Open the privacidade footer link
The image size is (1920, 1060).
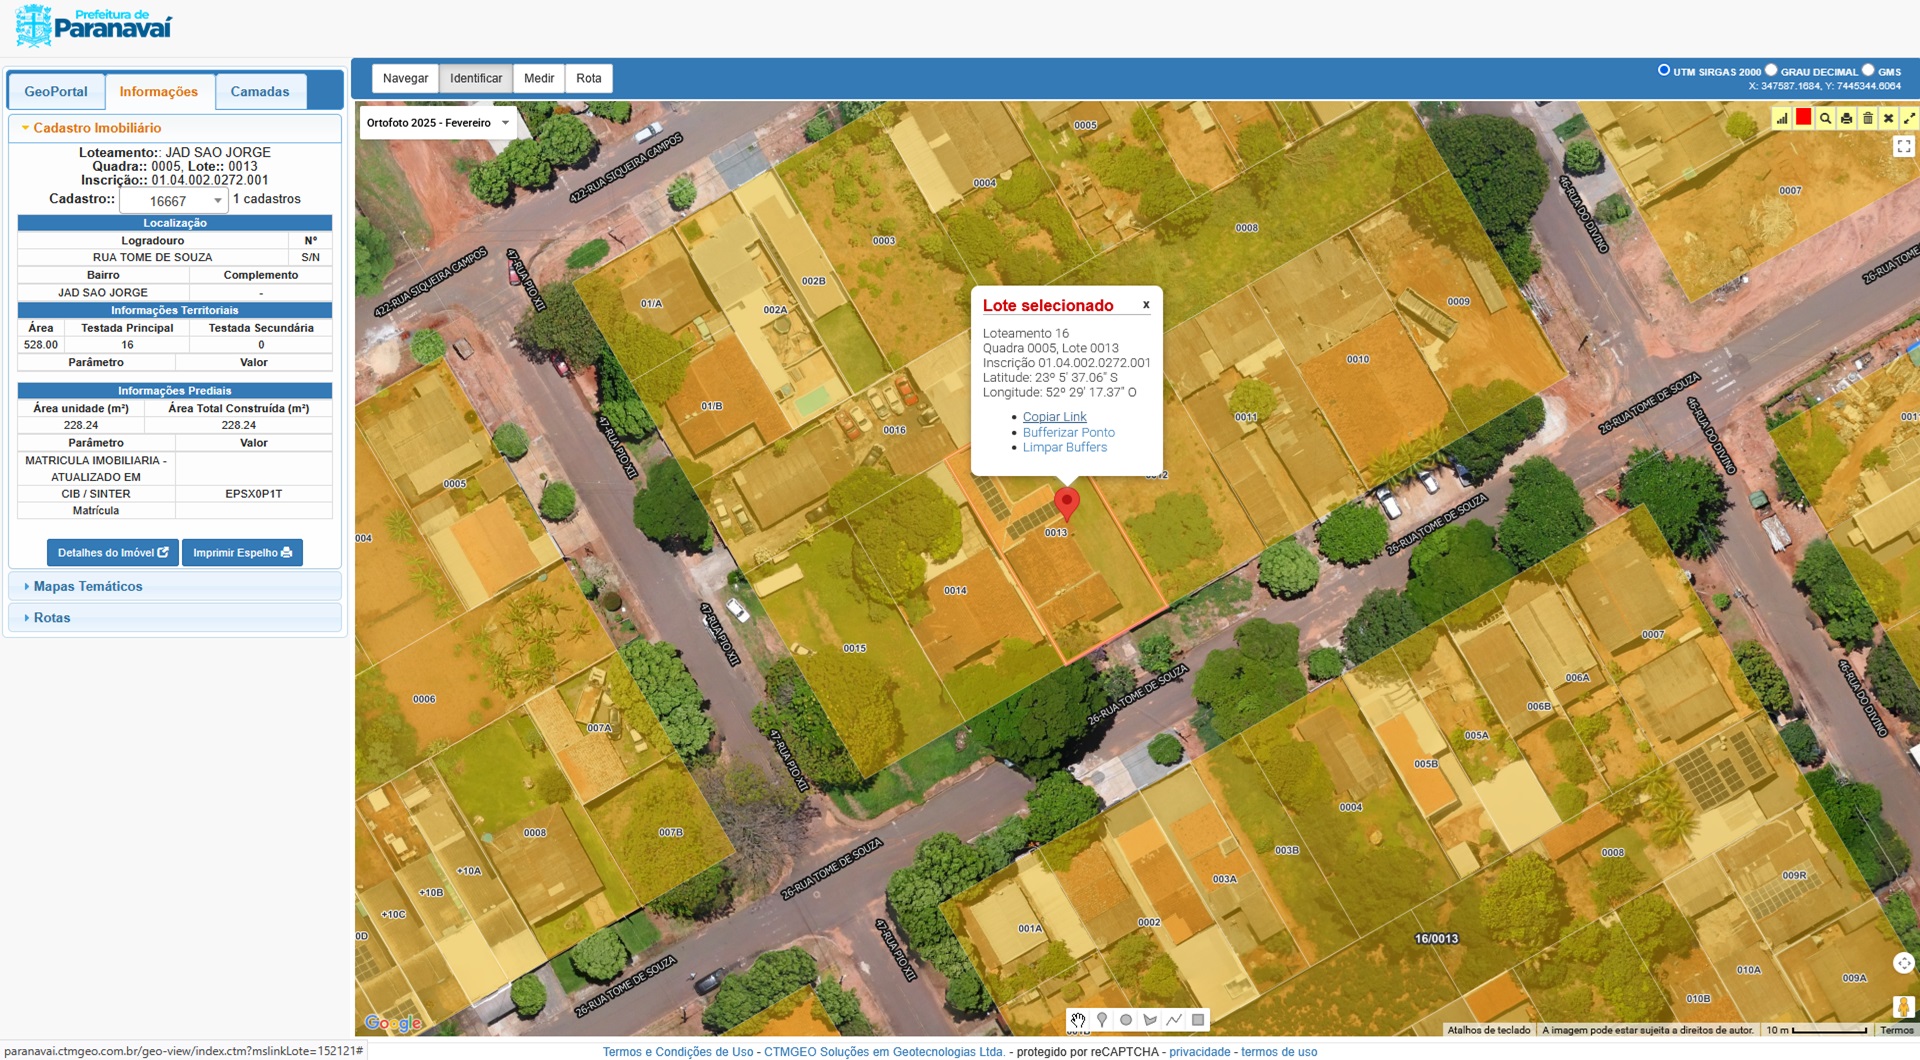(x=1199, y=1052)
